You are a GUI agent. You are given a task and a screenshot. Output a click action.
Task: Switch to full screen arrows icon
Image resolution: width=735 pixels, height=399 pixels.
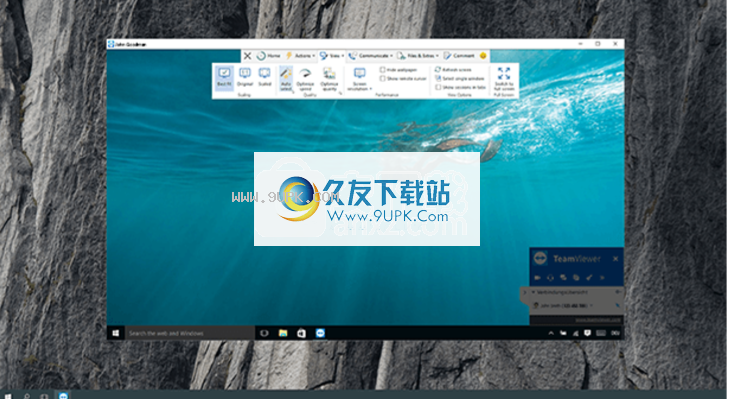[504, 73]
